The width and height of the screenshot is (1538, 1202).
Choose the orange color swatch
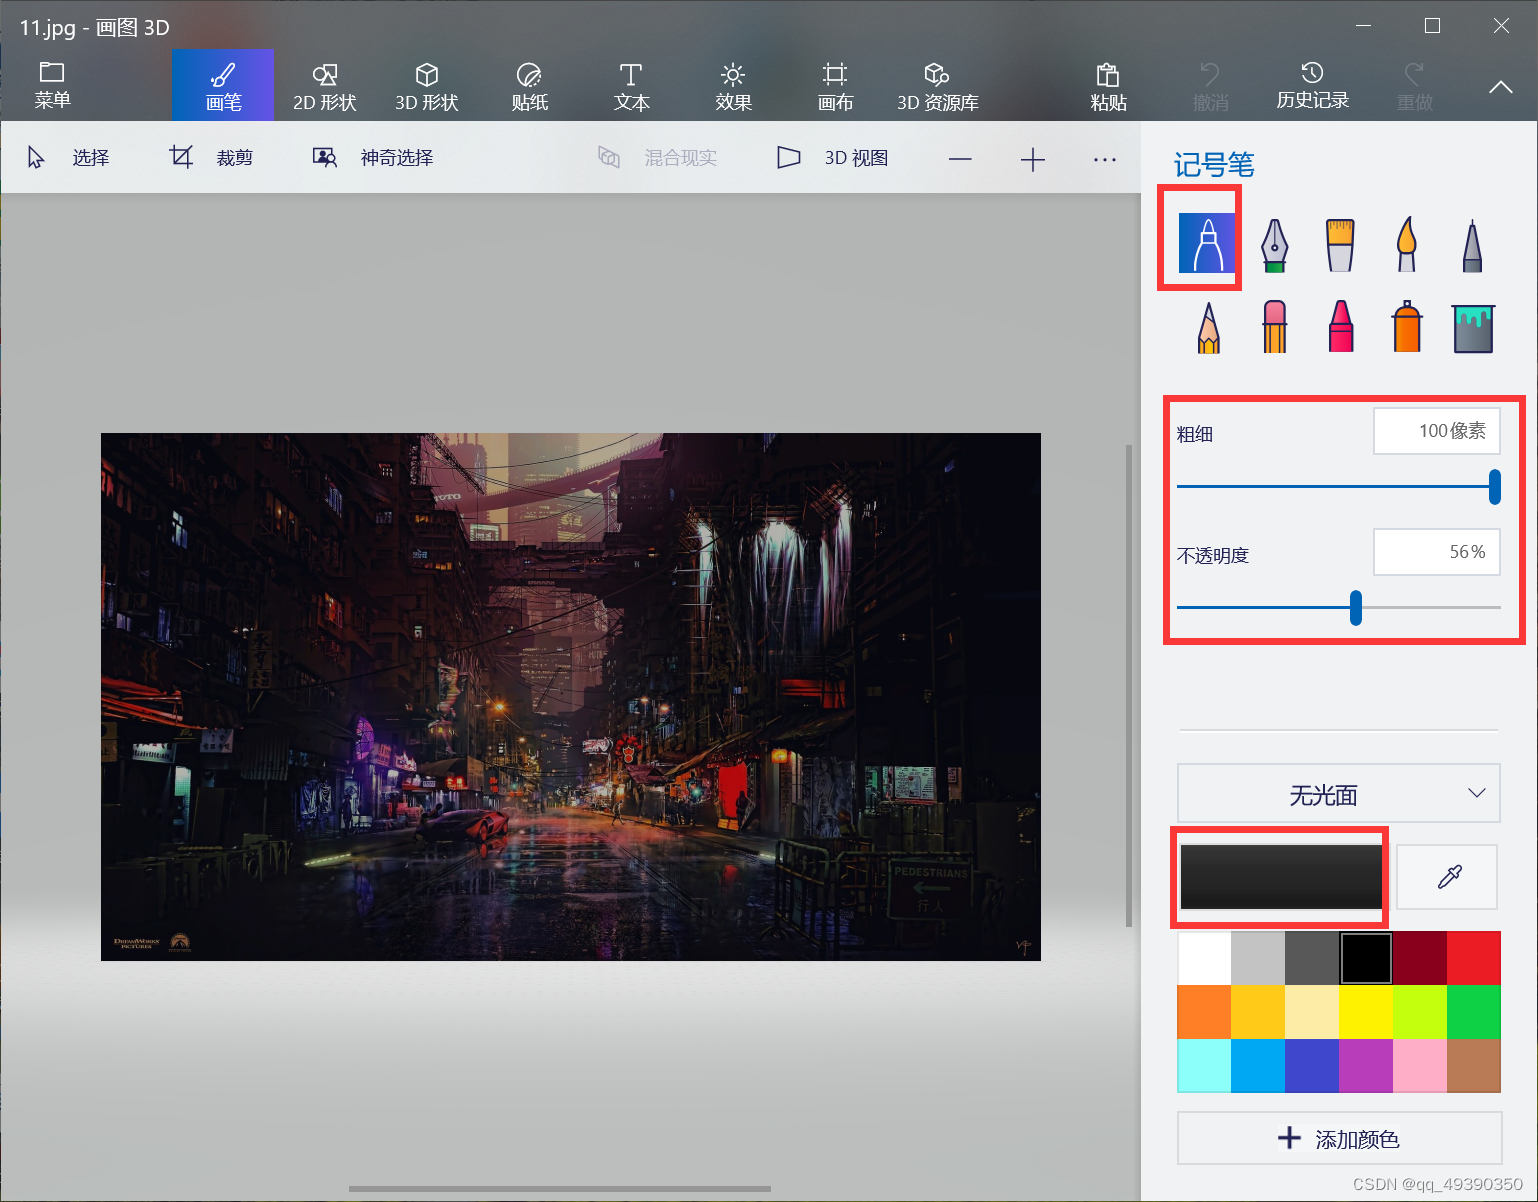[1204, 1012]
